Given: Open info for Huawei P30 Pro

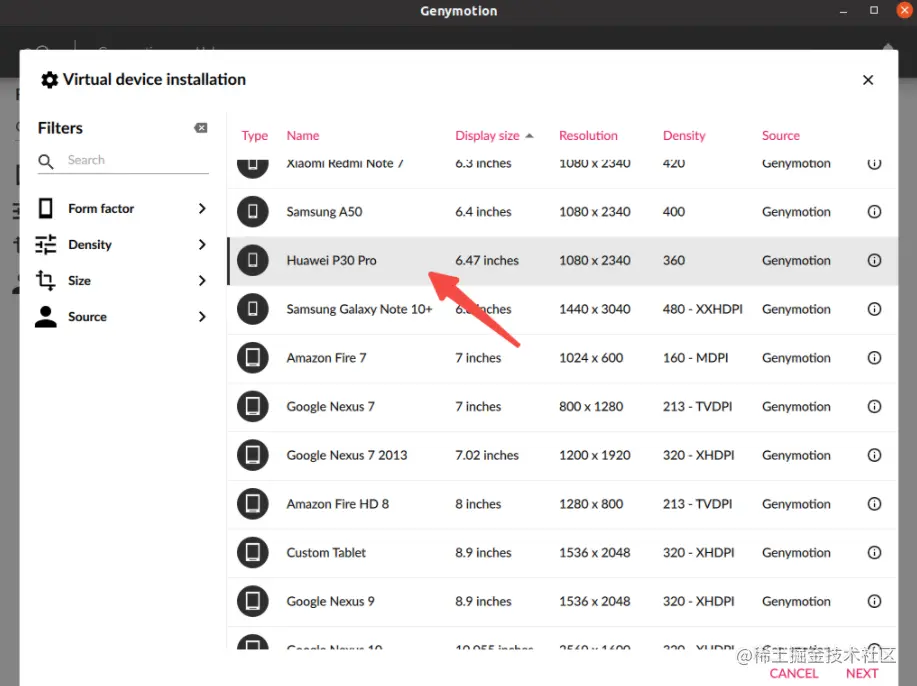Looking at the screenshot, I should coord(874,260).
